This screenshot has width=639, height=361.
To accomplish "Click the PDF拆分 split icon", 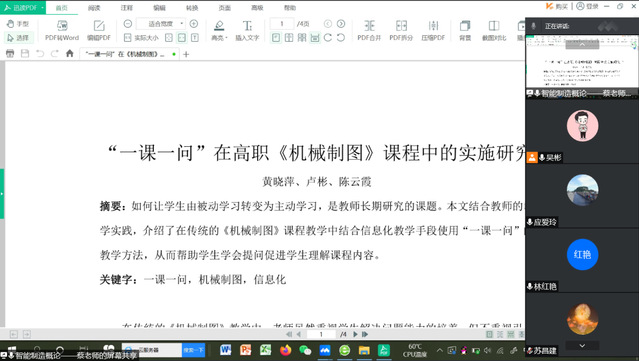I will click(x=401, y=31).
